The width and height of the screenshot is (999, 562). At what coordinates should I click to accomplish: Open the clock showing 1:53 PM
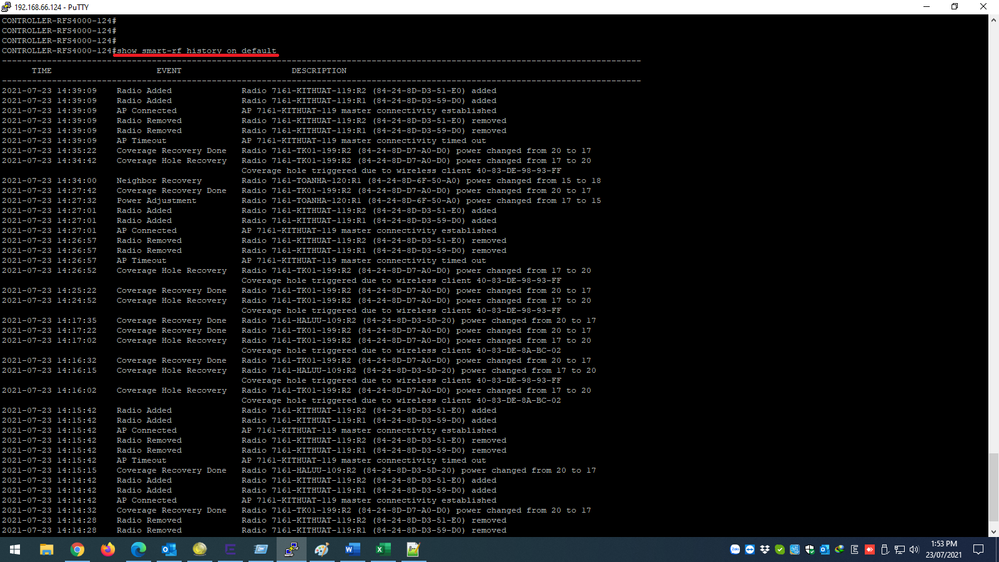pyautogui.click(x=945, y=549)
